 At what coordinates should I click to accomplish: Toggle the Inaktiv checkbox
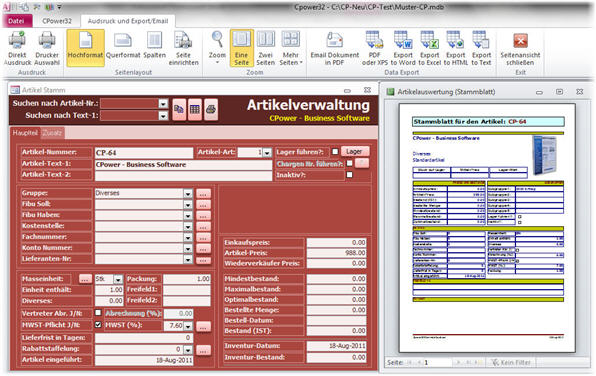[x=349, y=175]
